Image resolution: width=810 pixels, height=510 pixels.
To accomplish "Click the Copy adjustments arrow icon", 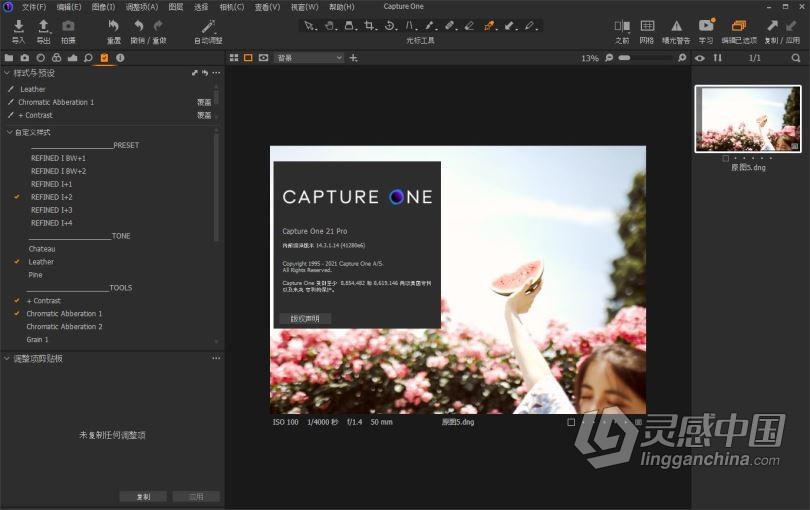I will pos(772,25).
